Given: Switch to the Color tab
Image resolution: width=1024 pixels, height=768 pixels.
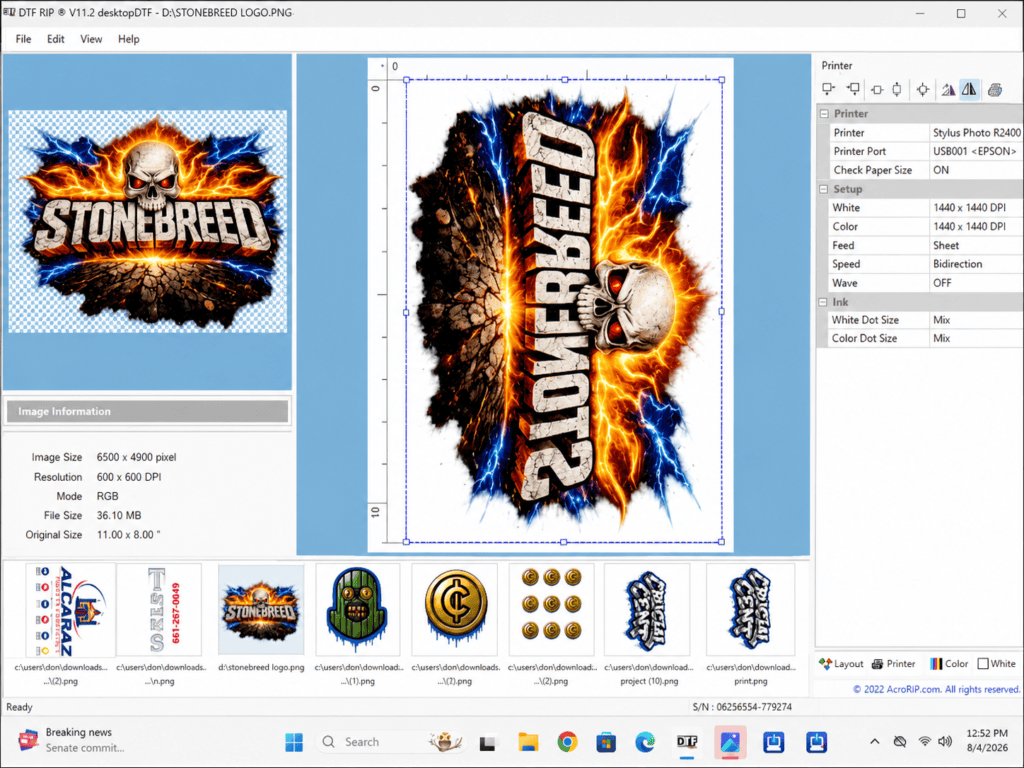Looking at the screenshot, I should pos(949,664).
